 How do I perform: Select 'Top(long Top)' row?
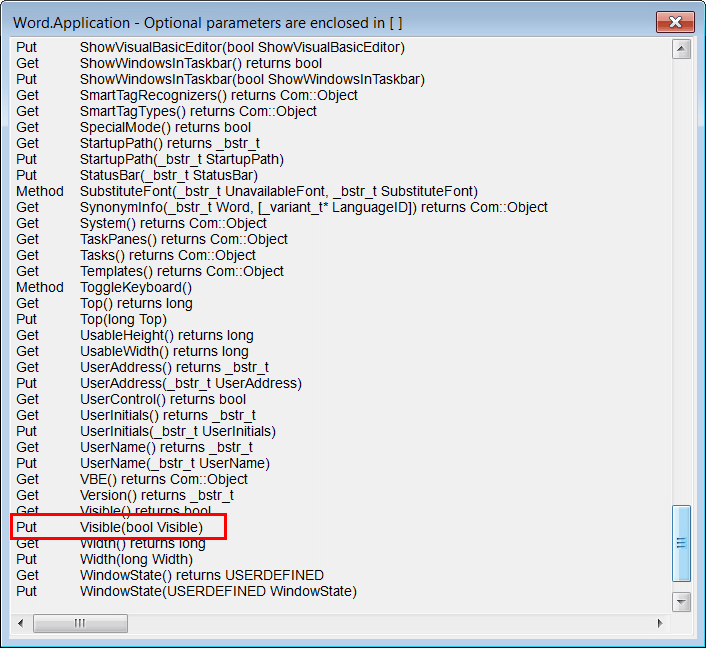coord(91,319)
